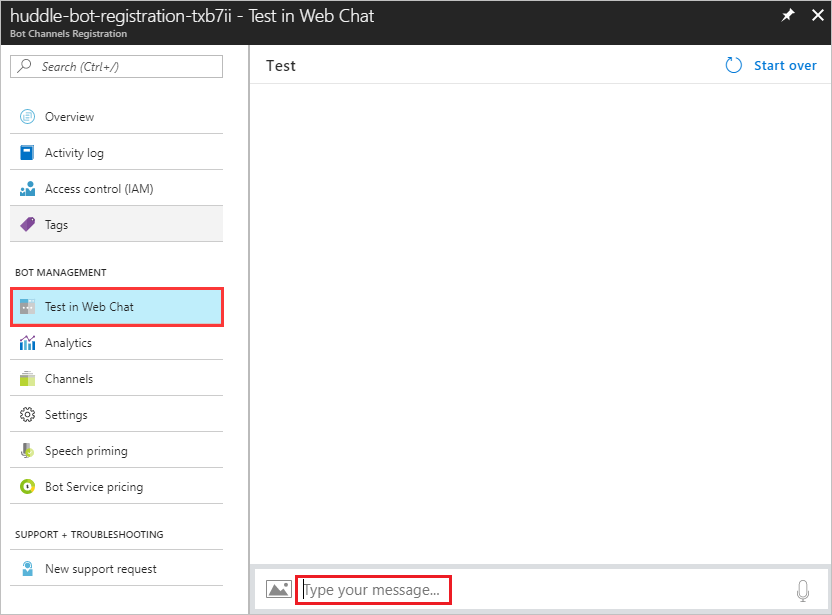Viewport: 832px width, 615px height.
Task: Open the Channels menu item
Action: point(116,378)
